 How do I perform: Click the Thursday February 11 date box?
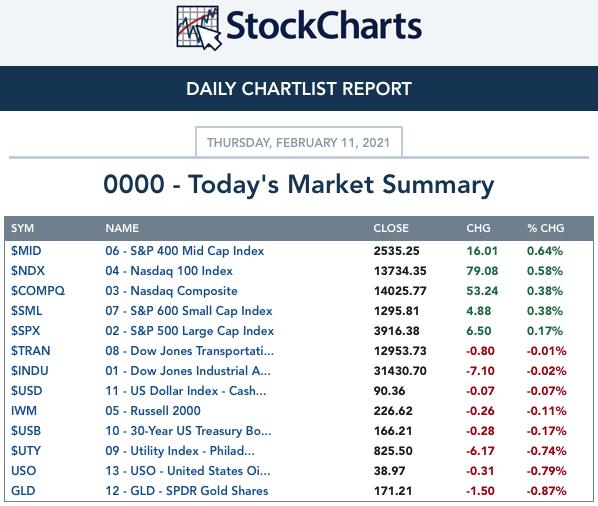coord(299,142)
